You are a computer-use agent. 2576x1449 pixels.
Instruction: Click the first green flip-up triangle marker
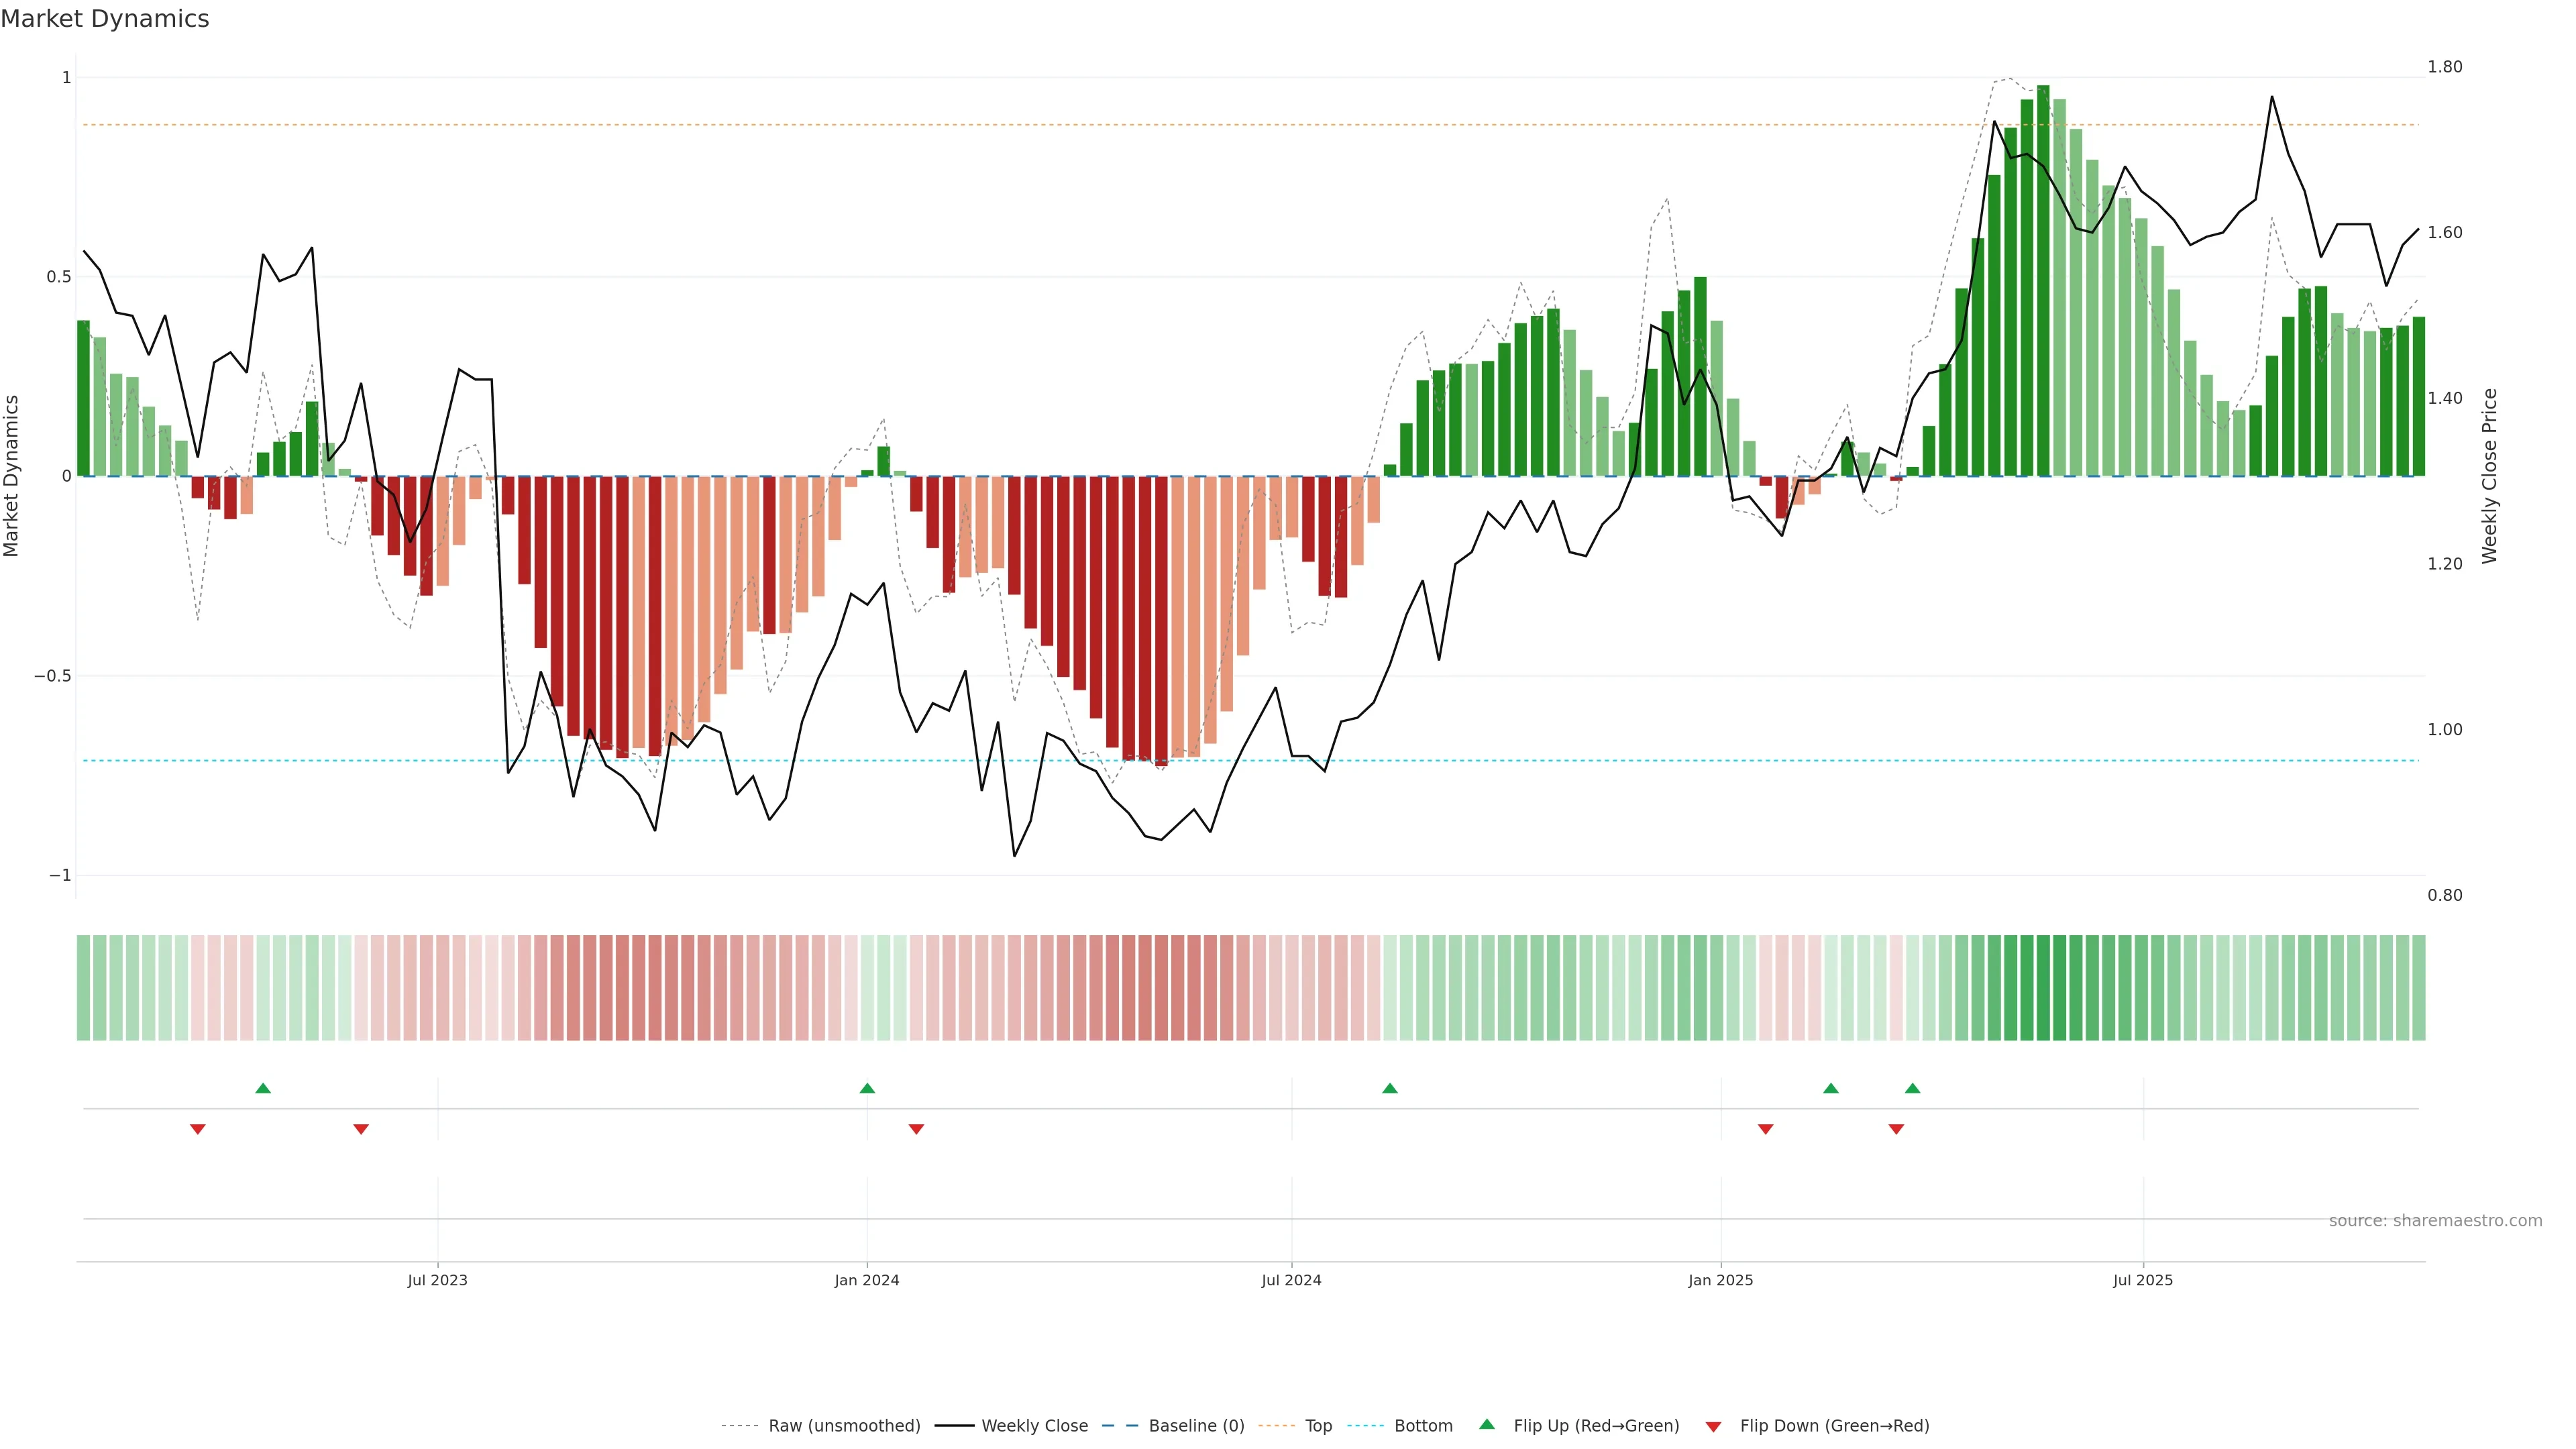[x=263, y=1088]
